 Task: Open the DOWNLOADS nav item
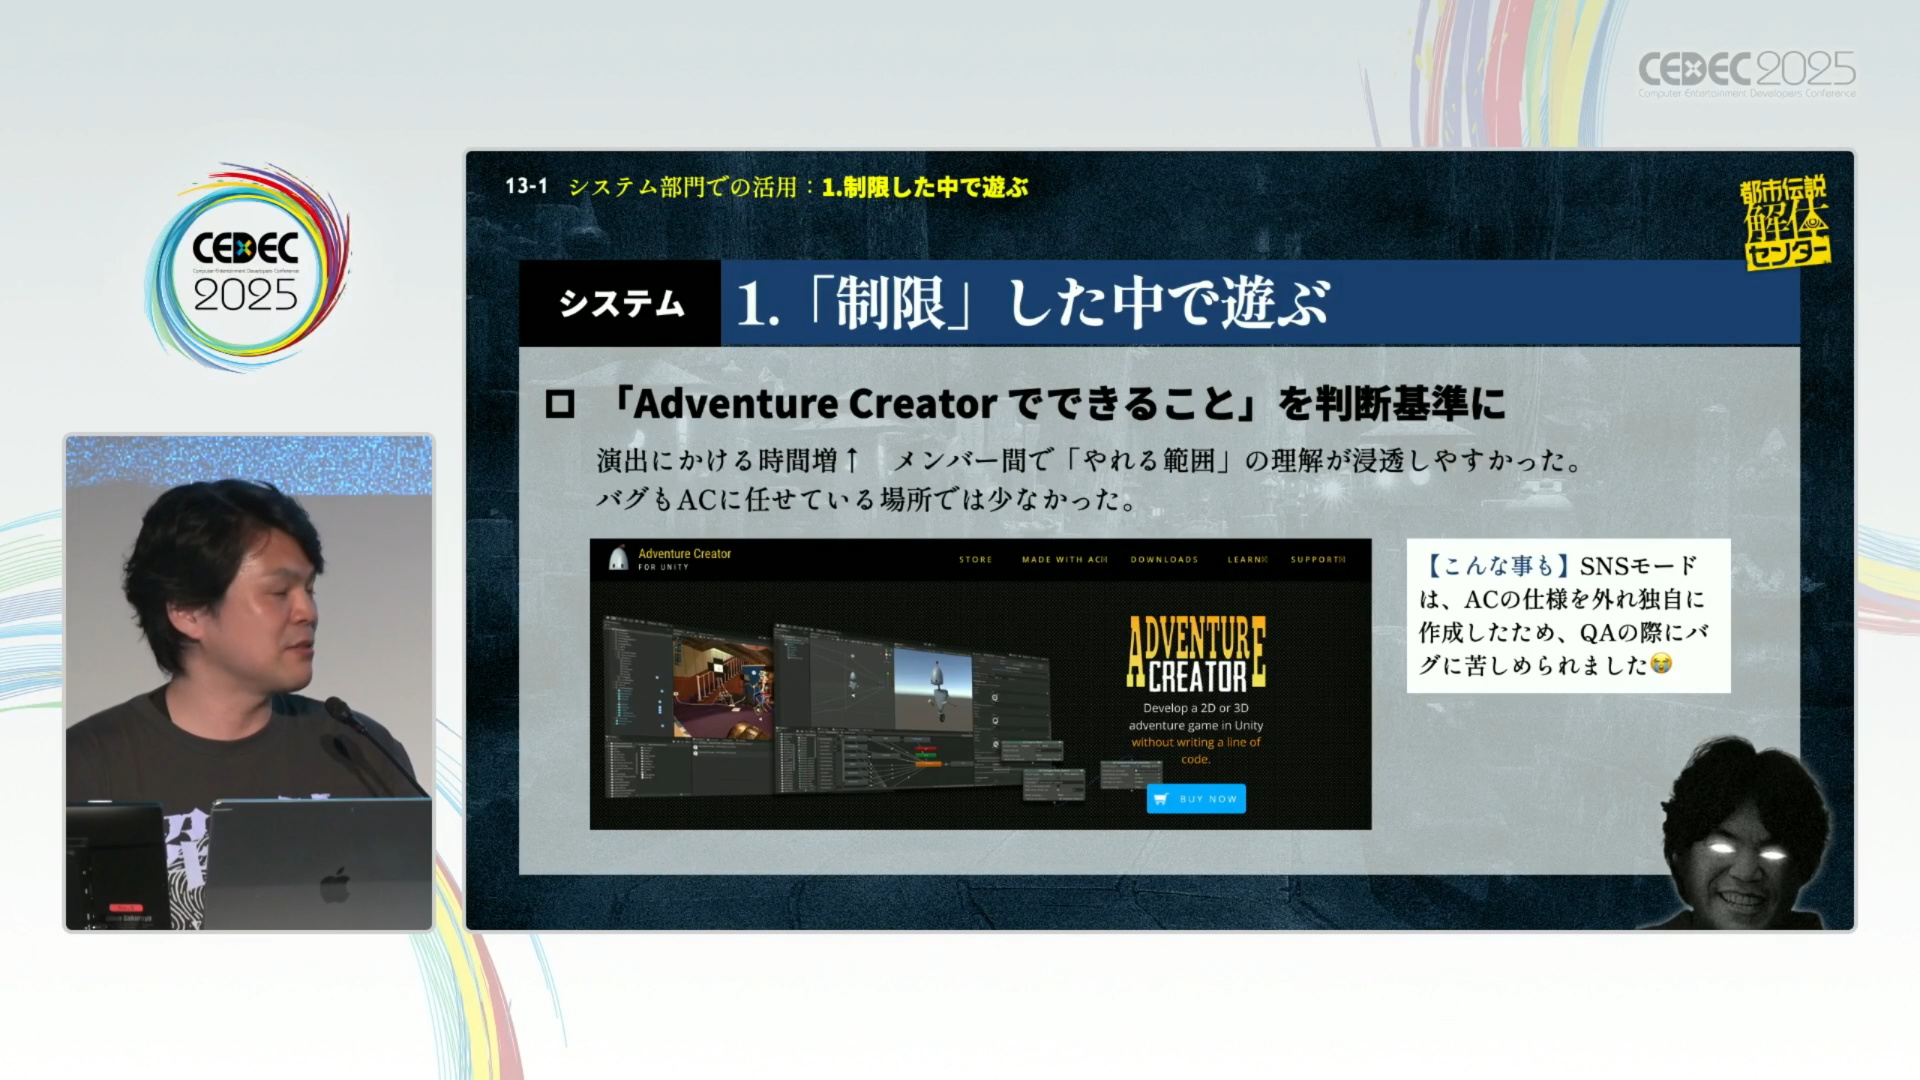[1164, 560]
